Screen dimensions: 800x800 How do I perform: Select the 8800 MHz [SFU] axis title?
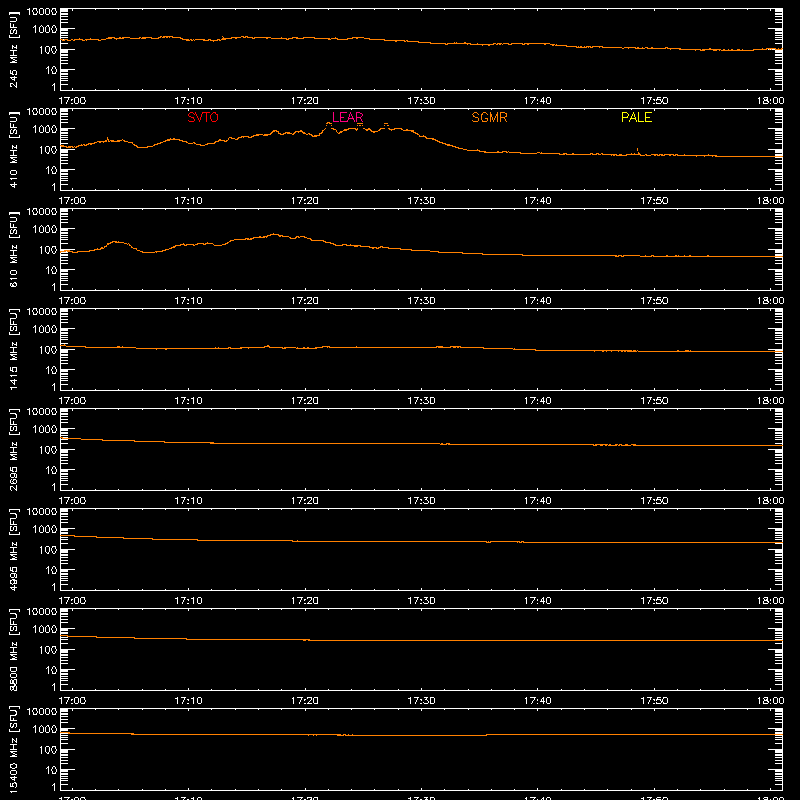coord(13,649)
